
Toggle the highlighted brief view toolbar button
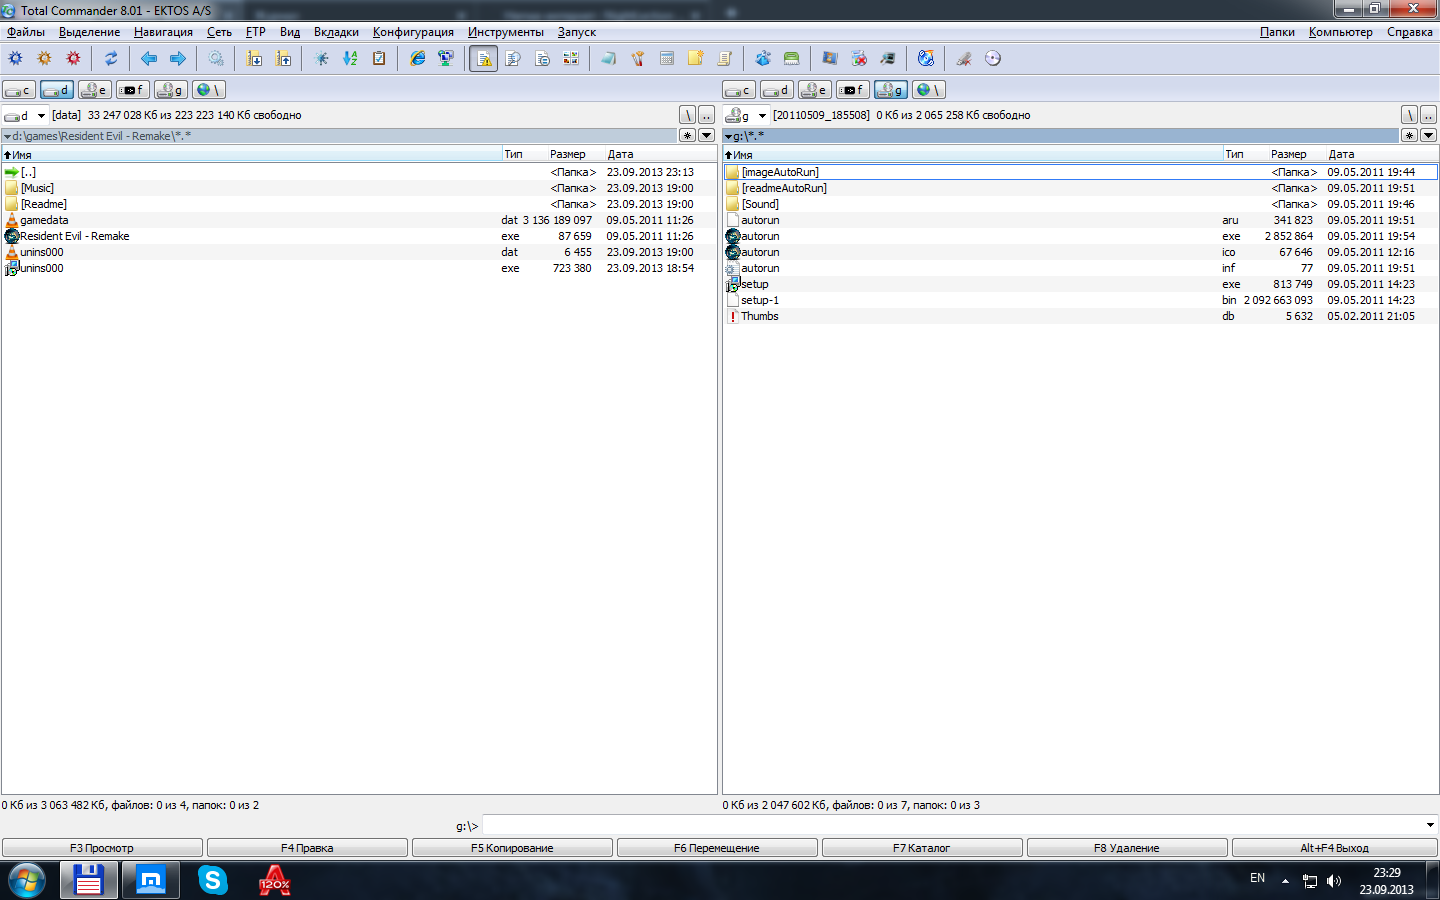pos(484,58)
